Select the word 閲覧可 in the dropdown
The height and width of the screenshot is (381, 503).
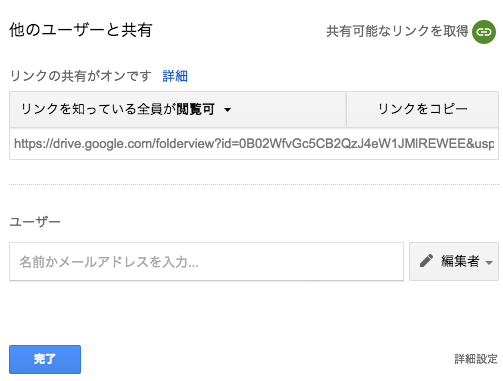point(195,109)
